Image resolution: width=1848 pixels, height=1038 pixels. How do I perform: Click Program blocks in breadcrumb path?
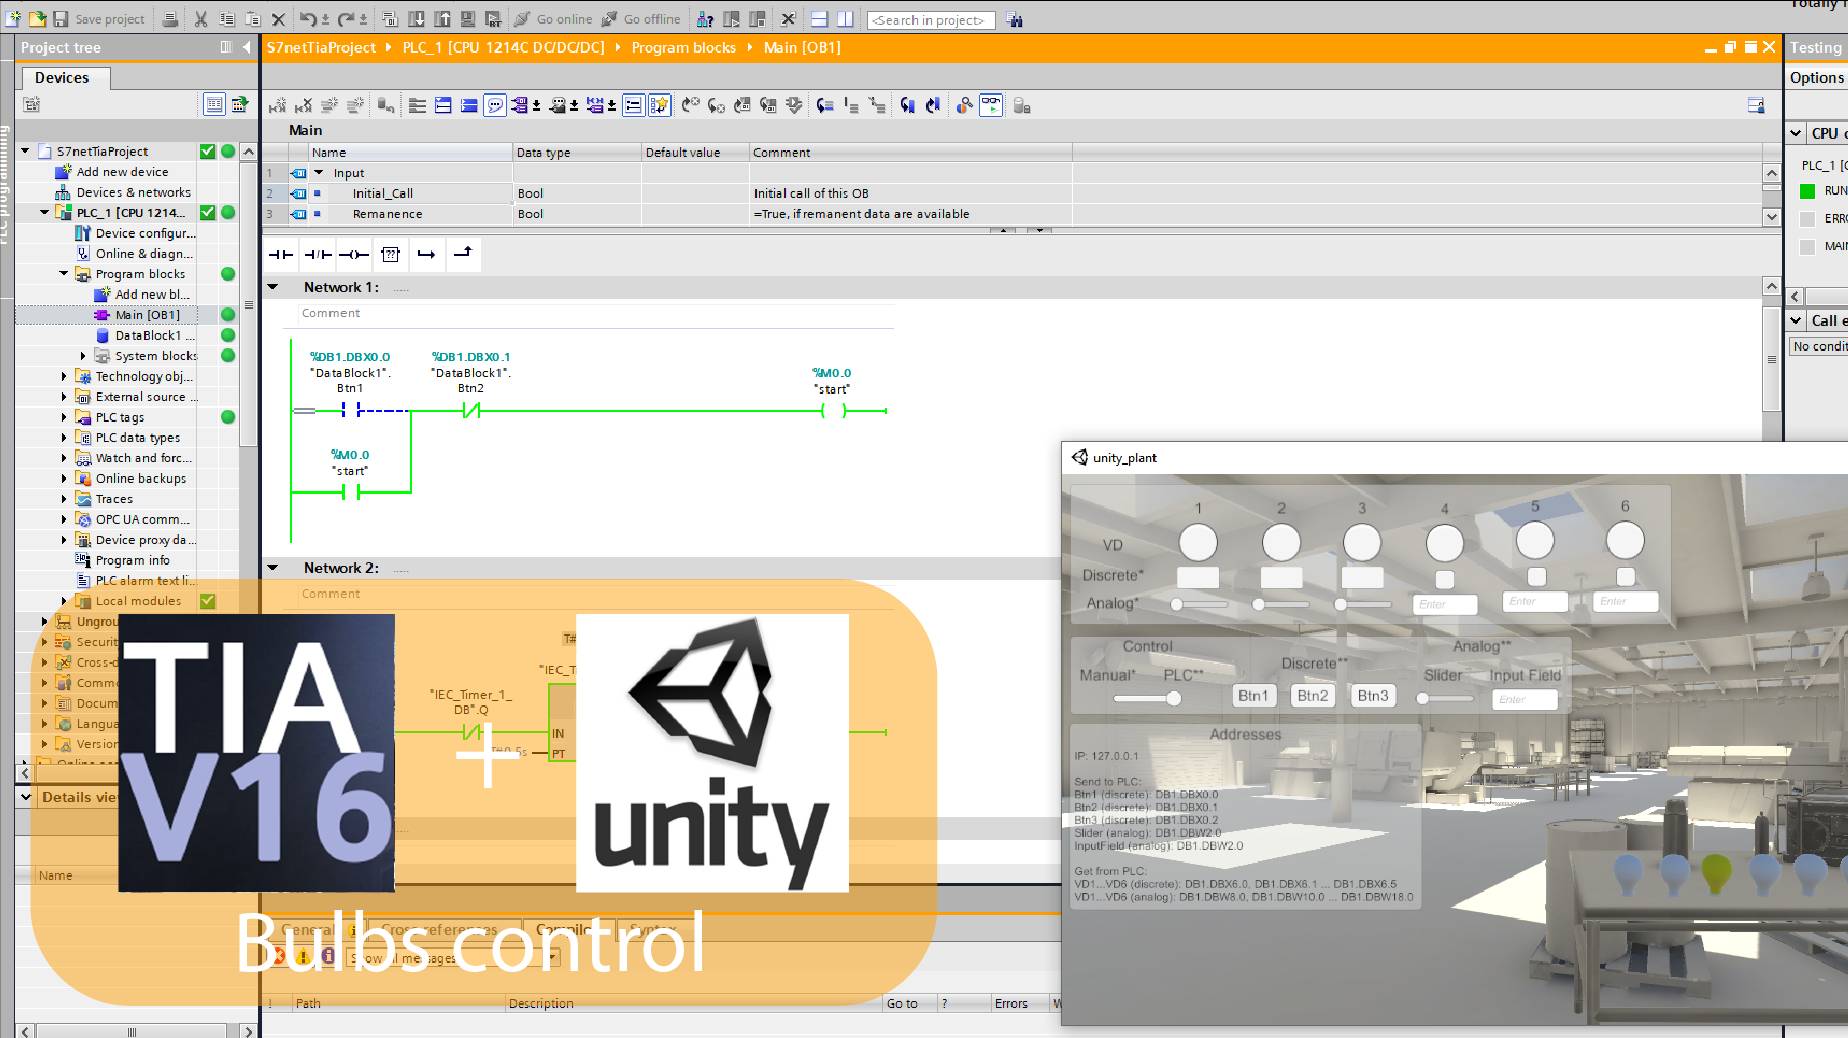pyautogui.click(x=683, y=47)
